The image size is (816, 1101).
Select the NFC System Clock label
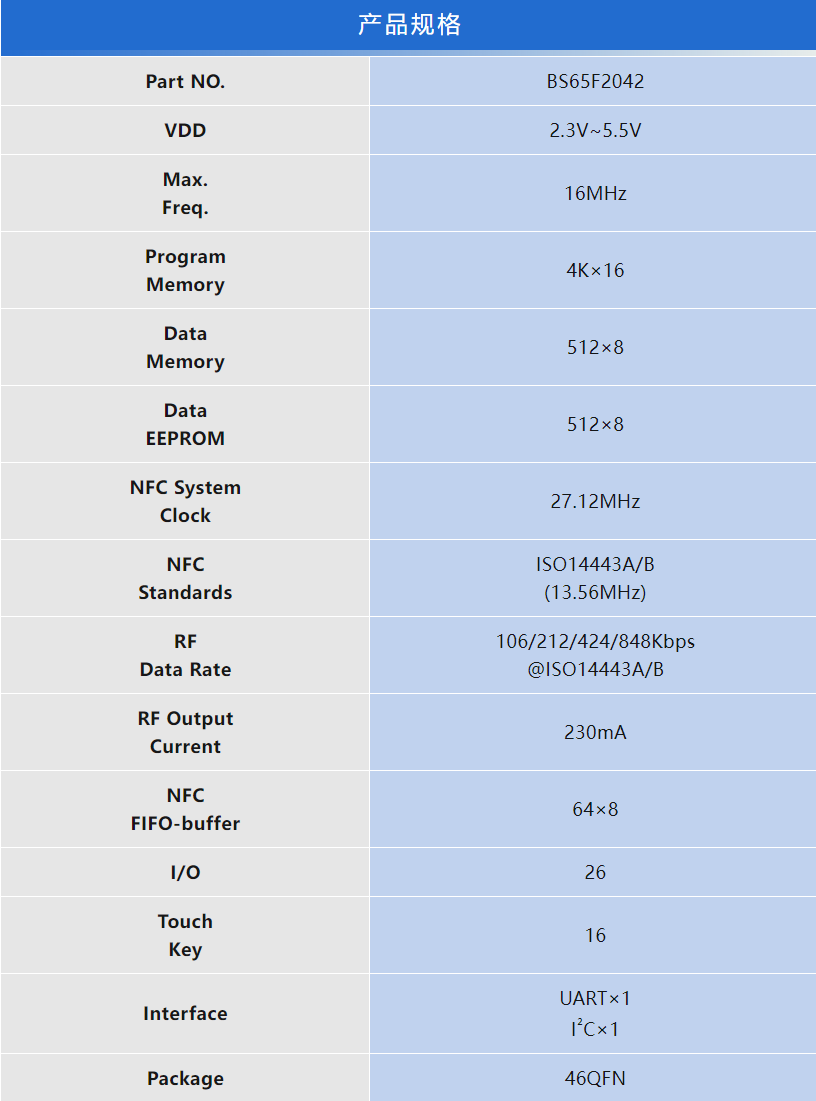pos(185,502)
